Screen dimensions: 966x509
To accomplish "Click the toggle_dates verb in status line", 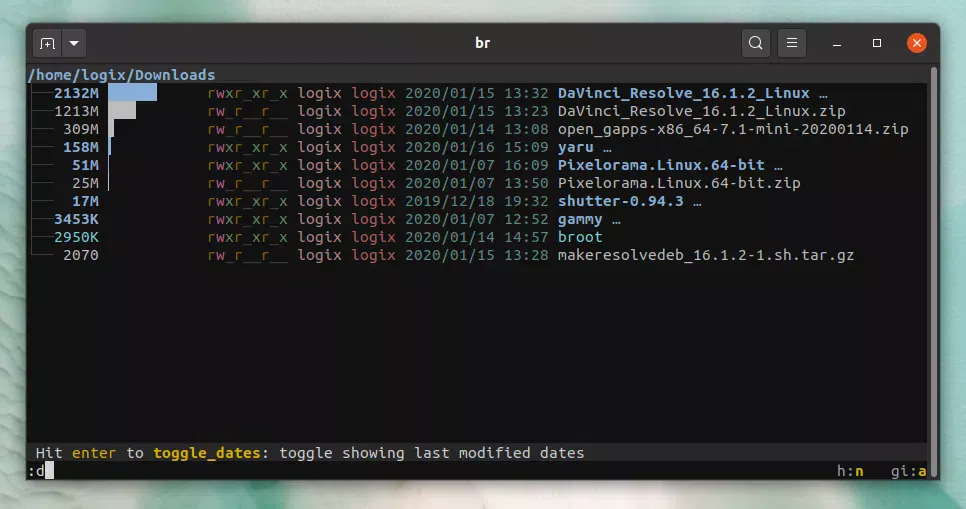I will click(x=207, y=453).
